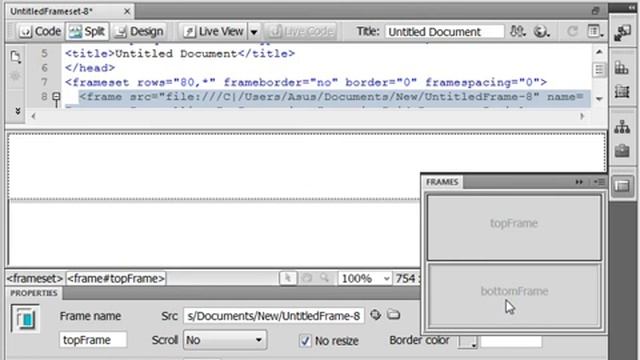The image size is (640, 360).
Task: Select the Frames panel tab
Action: pos(442,182)
